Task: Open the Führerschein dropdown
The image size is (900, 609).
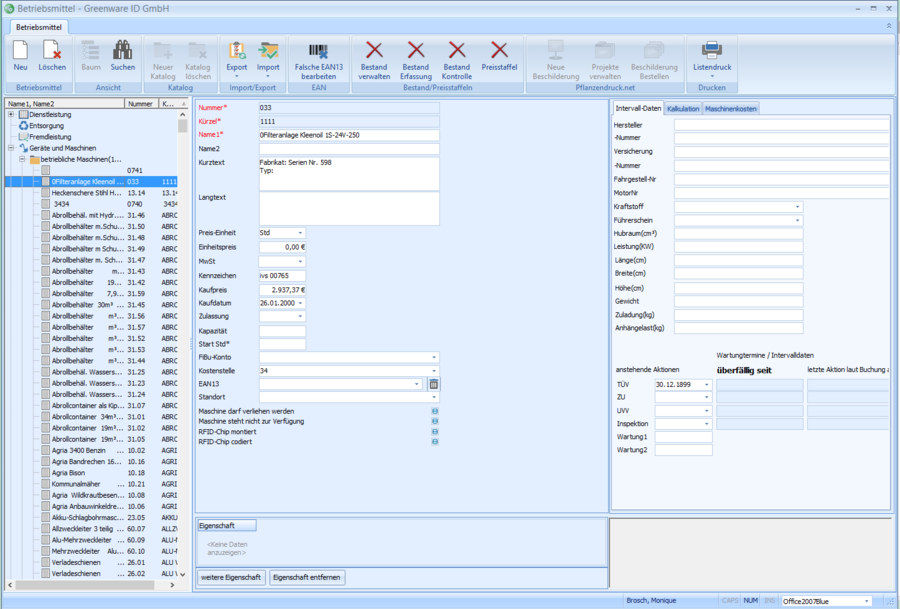Action: (x=797, y=220)
